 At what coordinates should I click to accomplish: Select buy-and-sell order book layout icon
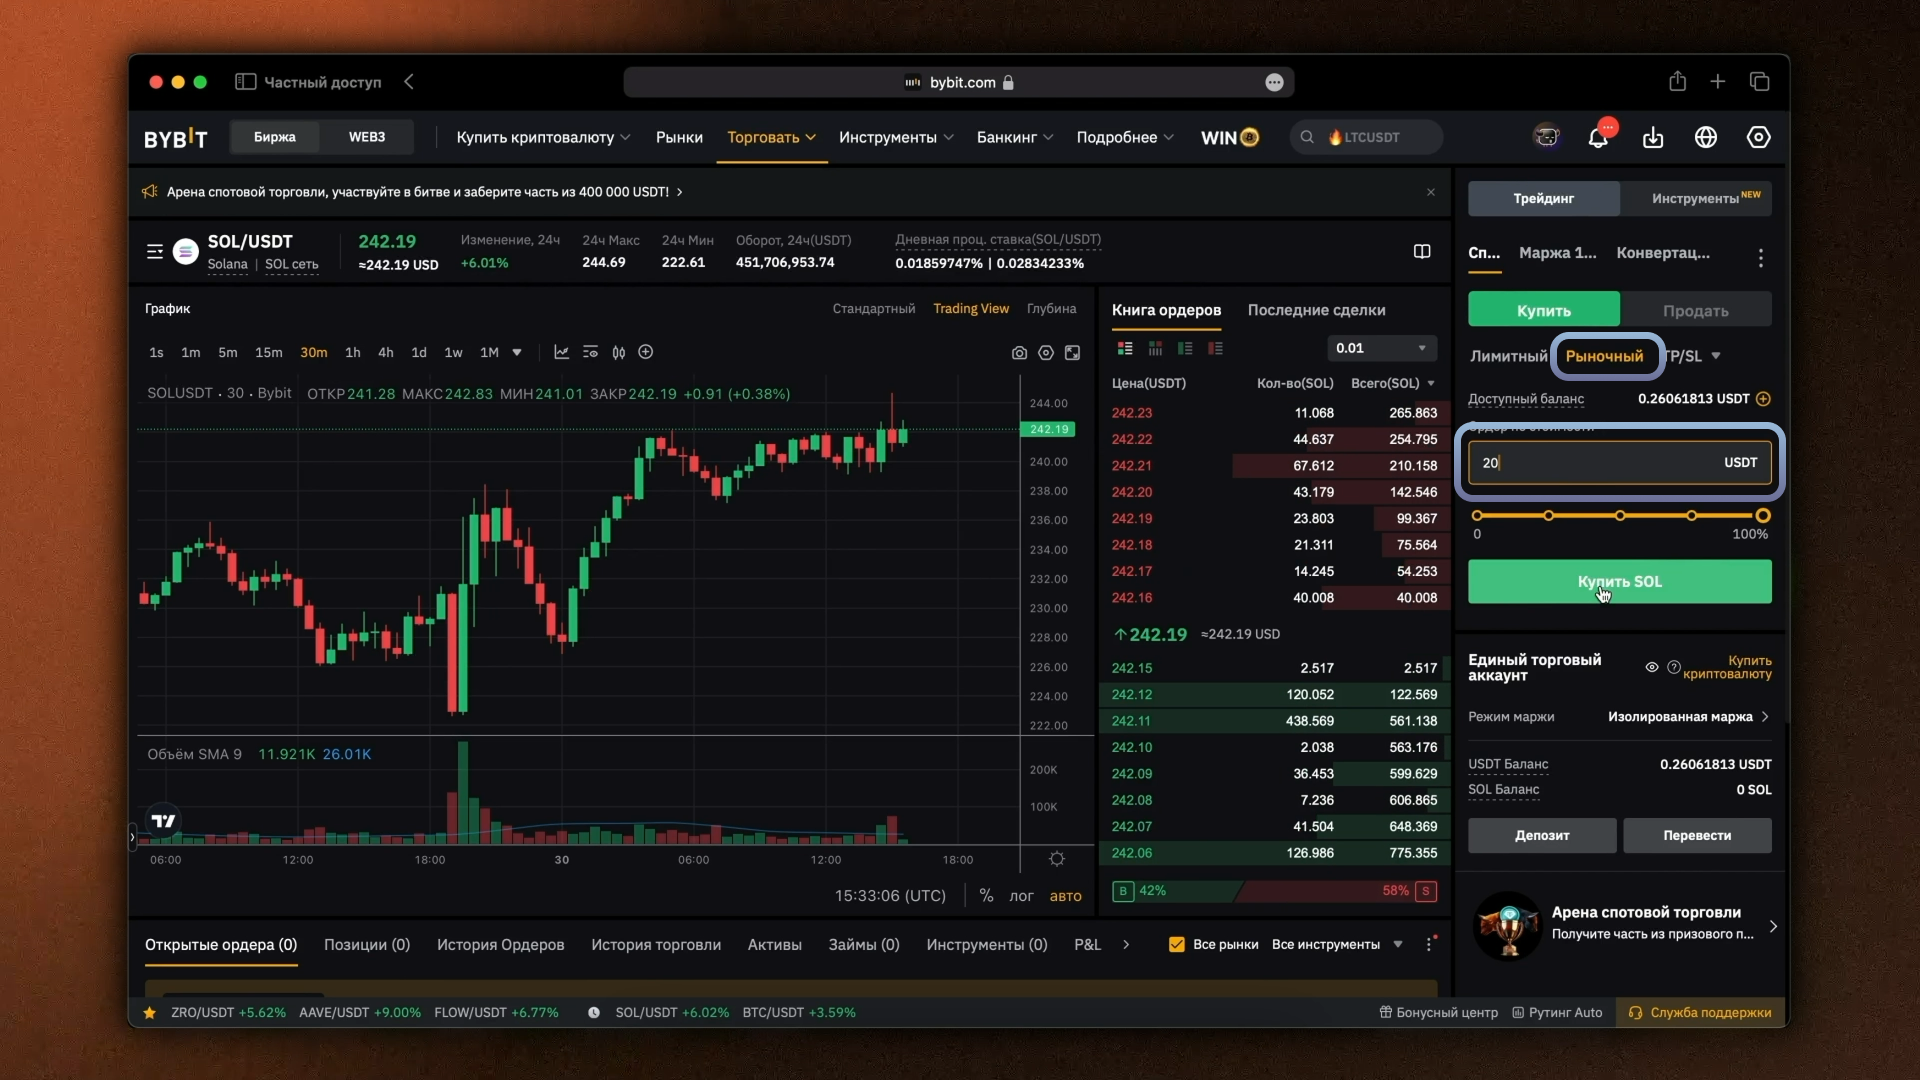point(1125,348)
